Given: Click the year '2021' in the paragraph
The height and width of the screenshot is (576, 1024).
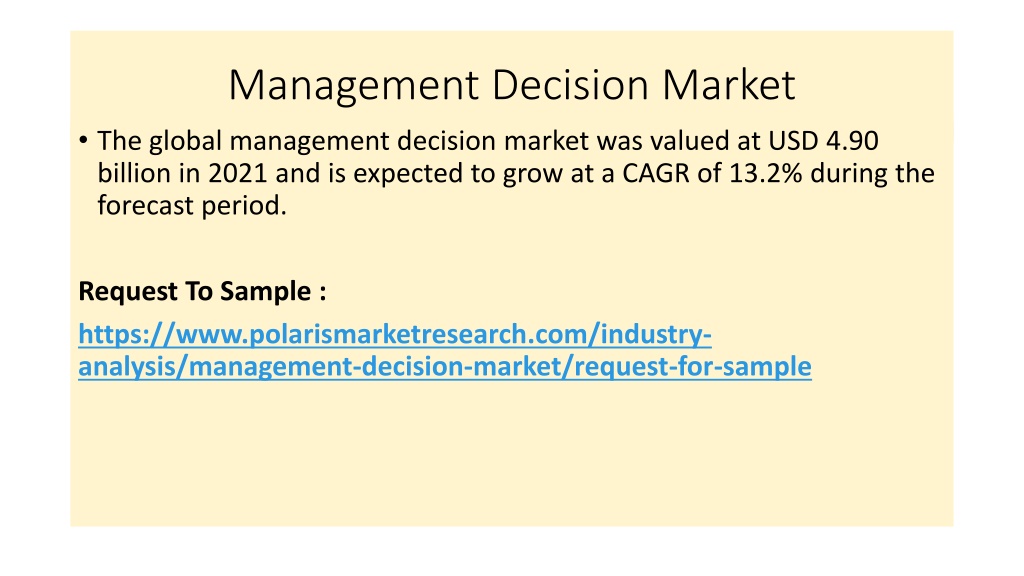Looking at the screenshot, I should coord(238,173).
